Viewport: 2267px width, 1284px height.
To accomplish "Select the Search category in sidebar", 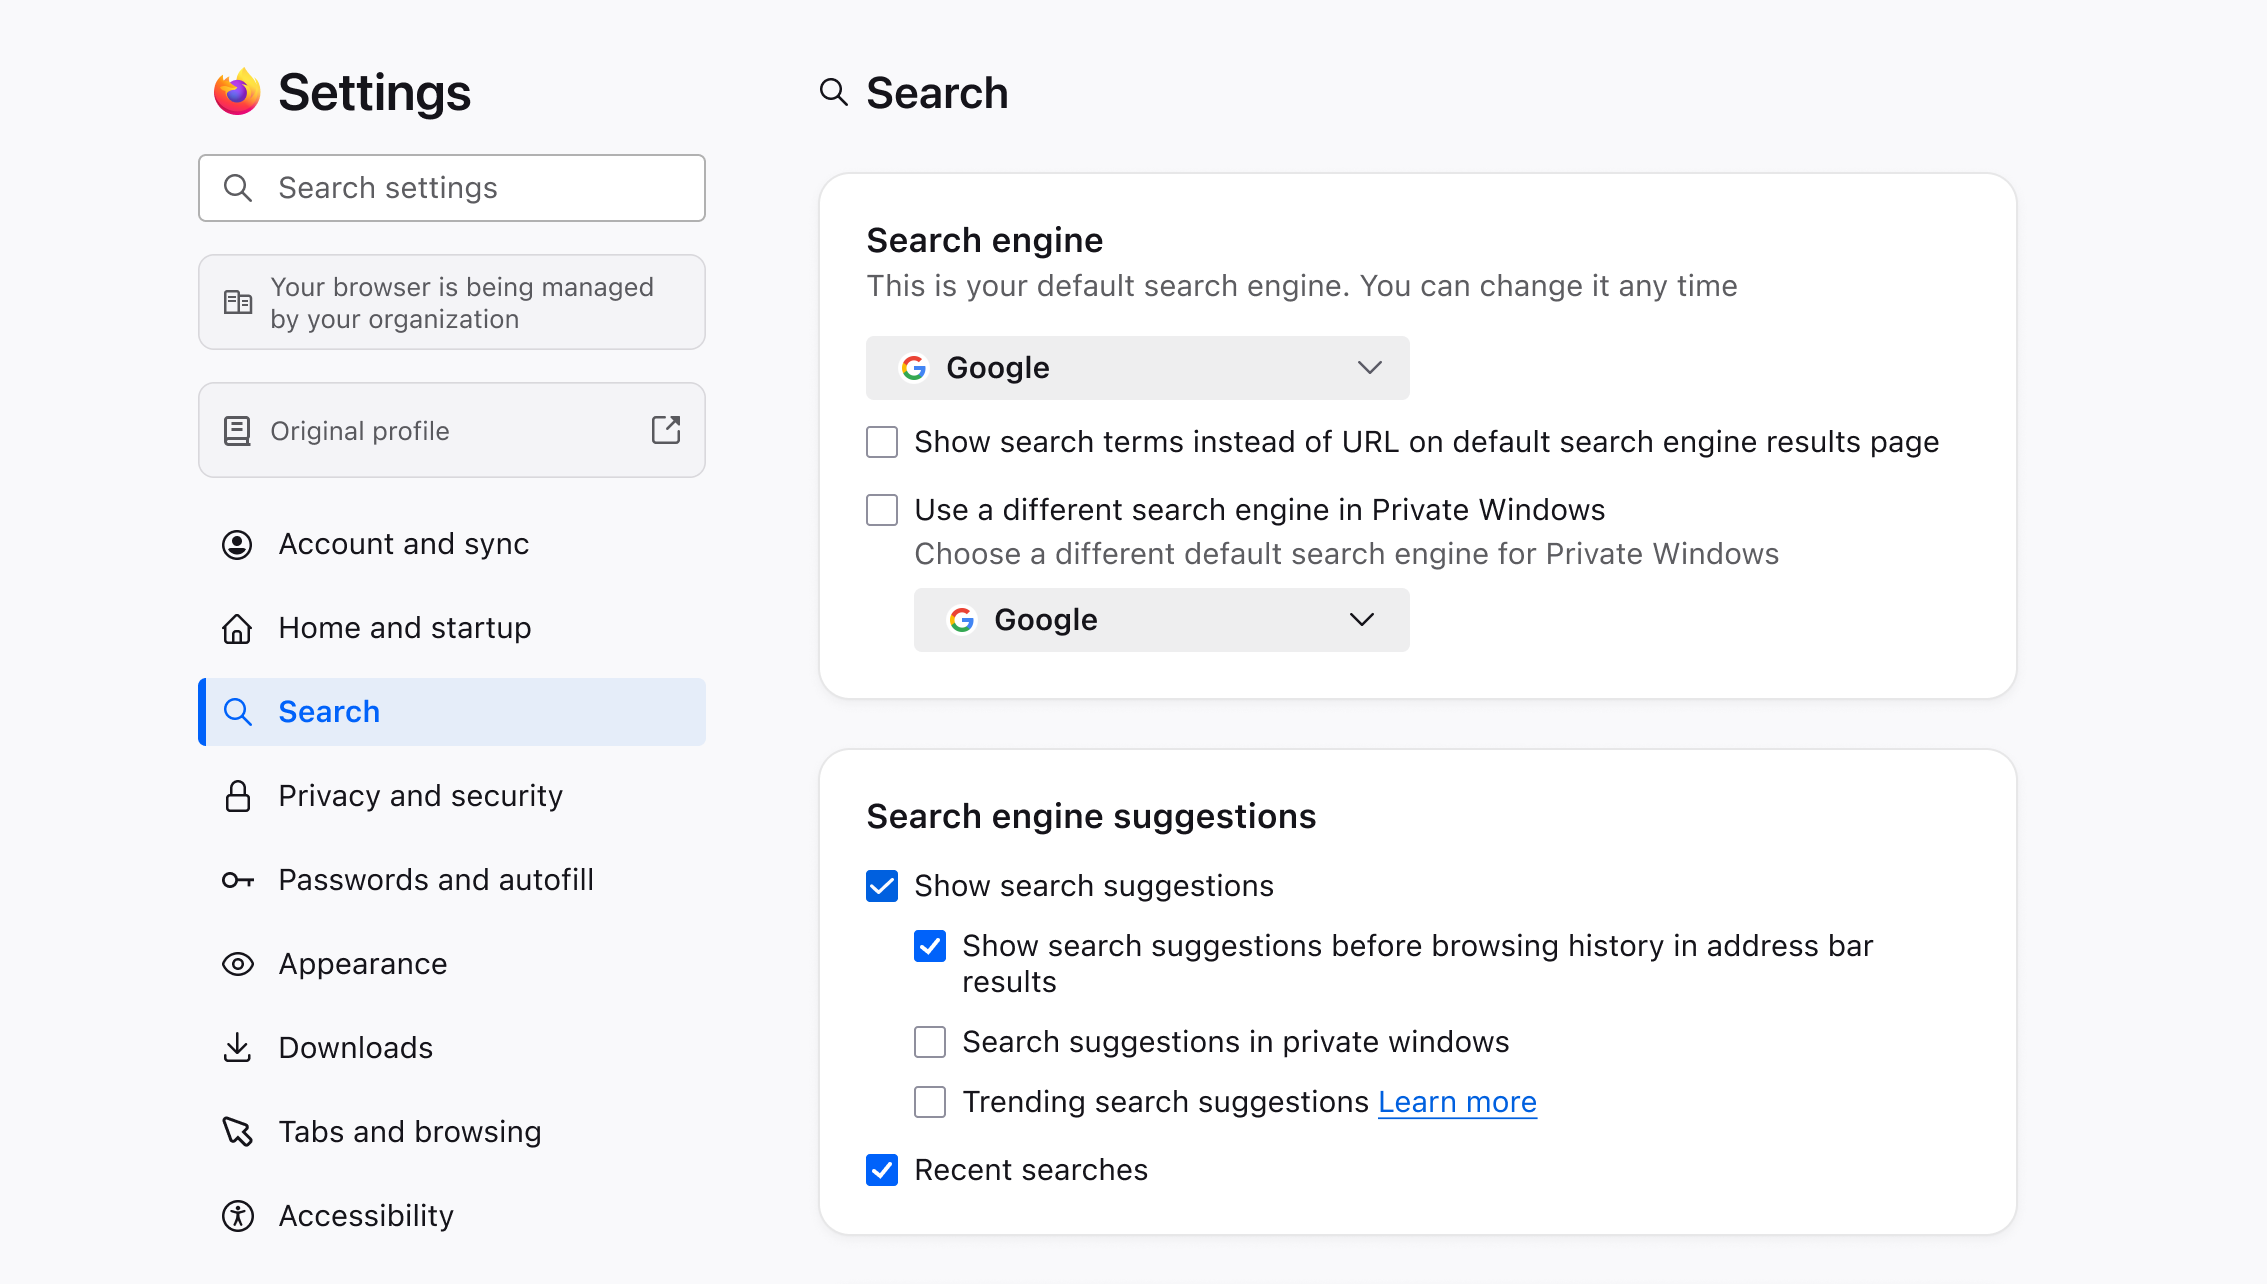I will (x=451, y=712).
